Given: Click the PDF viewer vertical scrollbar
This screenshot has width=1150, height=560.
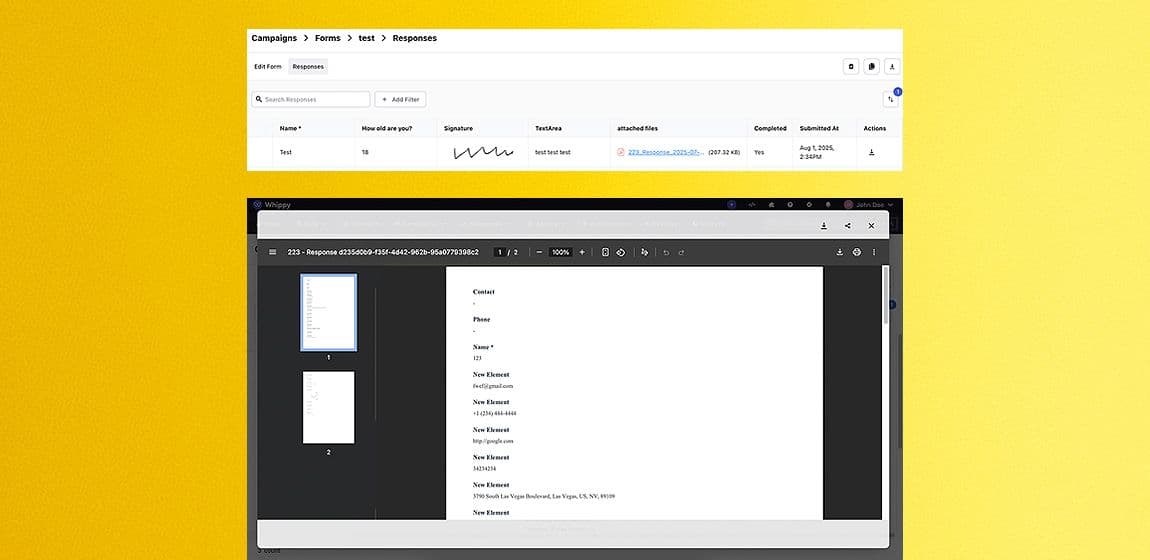Looking at the screenshot, I should (885, 295).
